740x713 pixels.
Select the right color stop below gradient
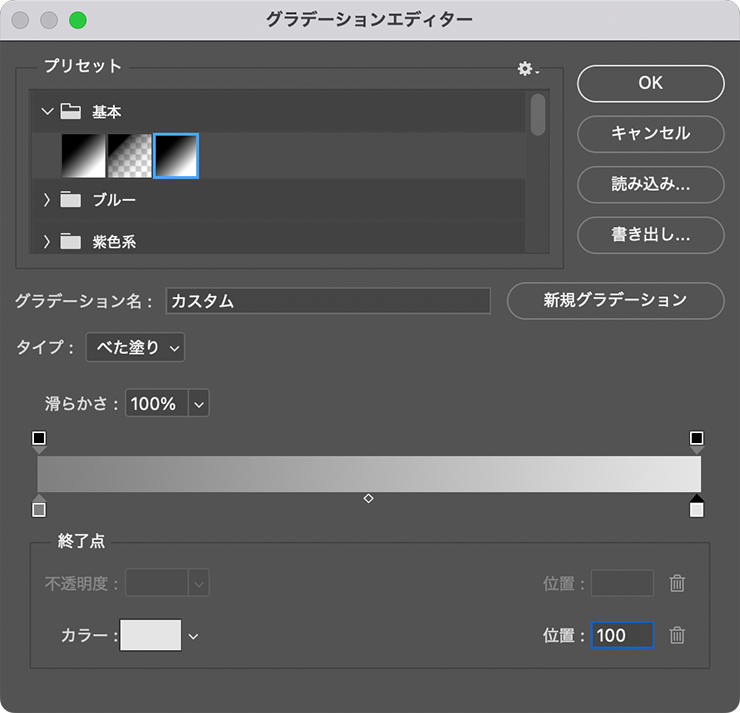pos(697,509)
